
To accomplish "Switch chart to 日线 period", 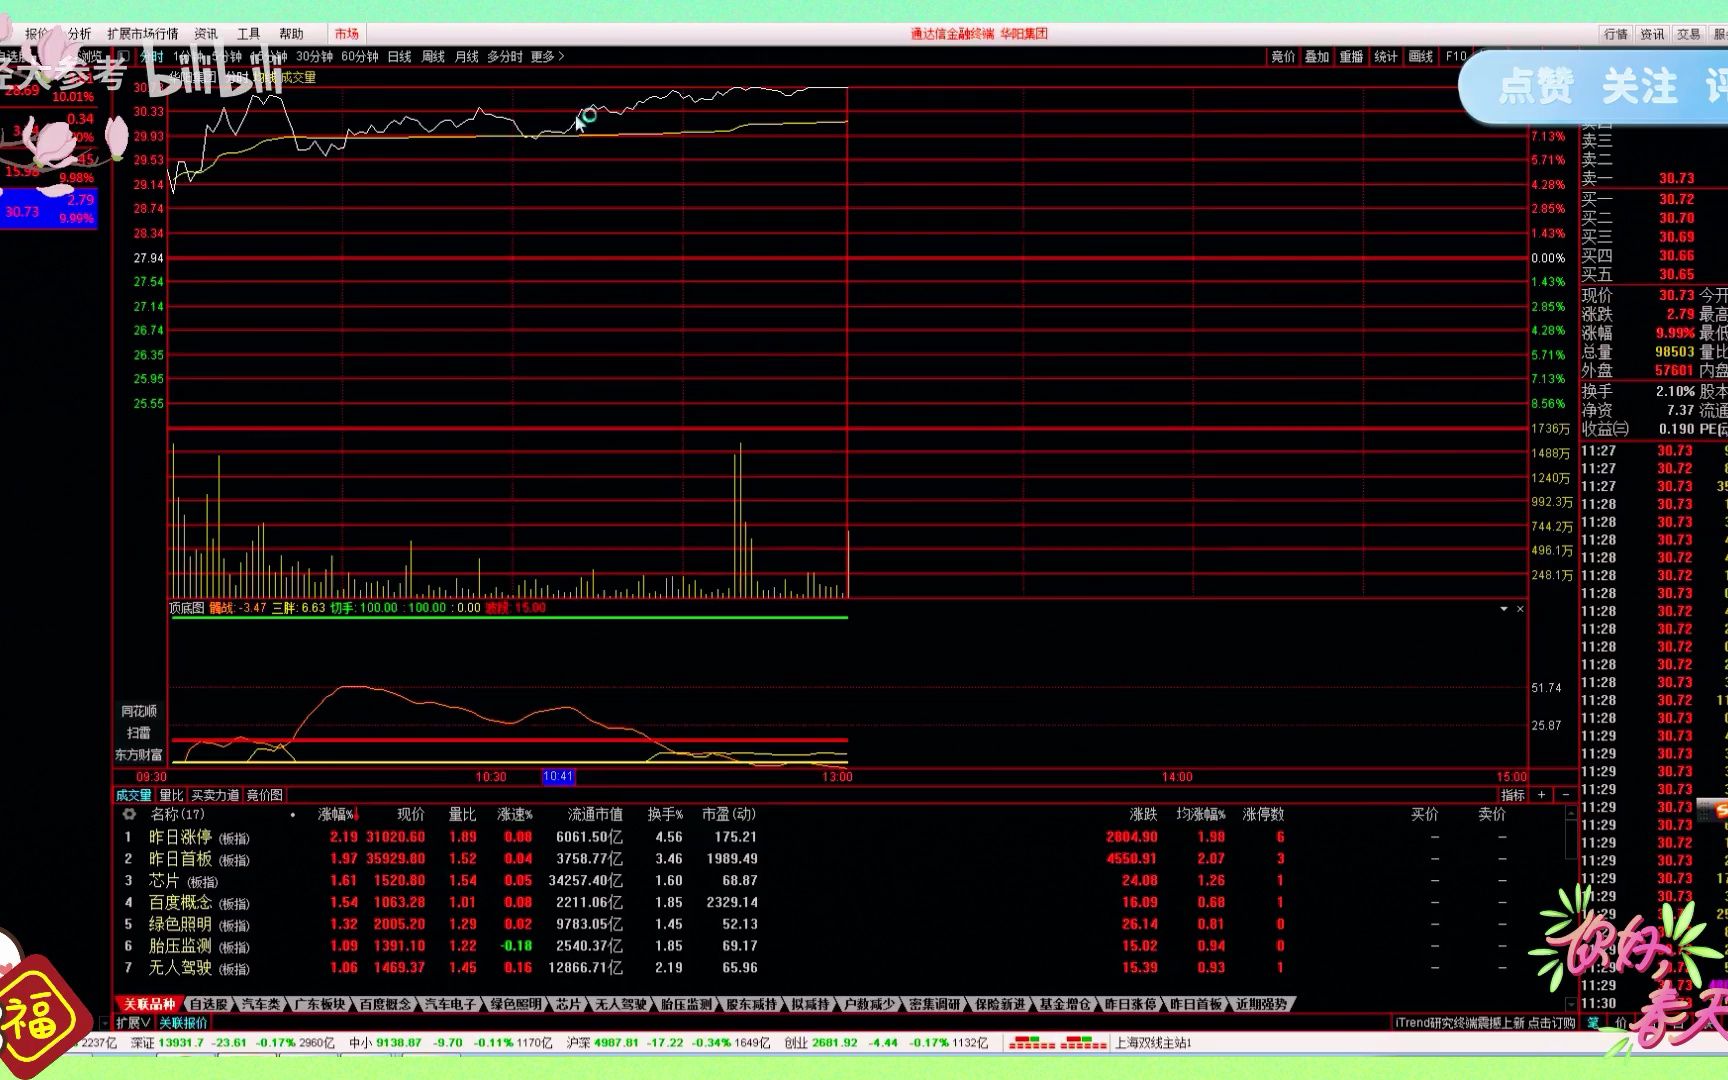I will pos(399,57).
